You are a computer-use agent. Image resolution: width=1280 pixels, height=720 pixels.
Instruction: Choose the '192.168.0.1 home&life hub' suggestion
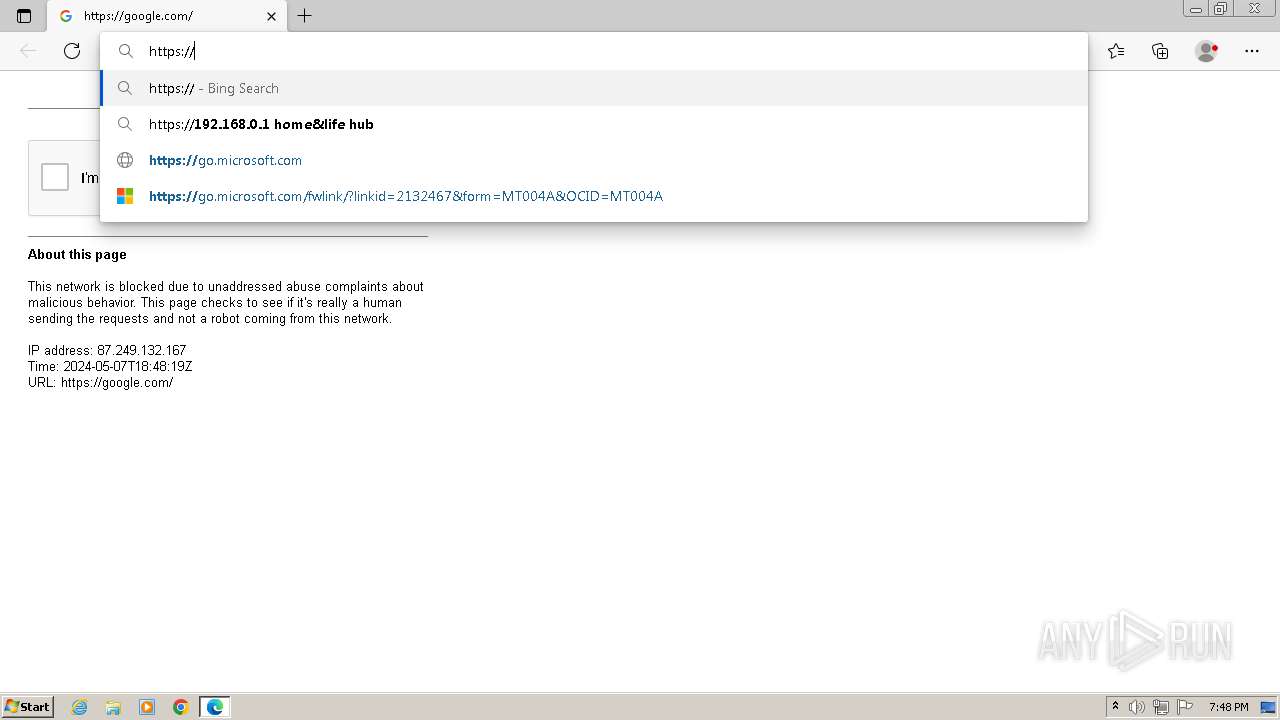[x=594, y=124]
